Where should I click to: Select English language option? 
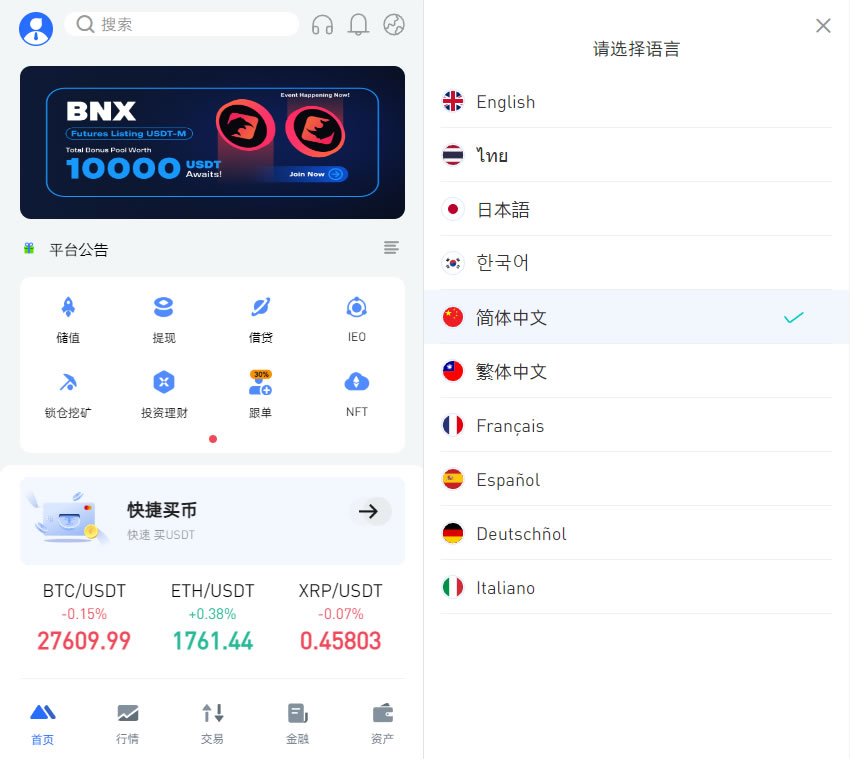tap(636, 101)
